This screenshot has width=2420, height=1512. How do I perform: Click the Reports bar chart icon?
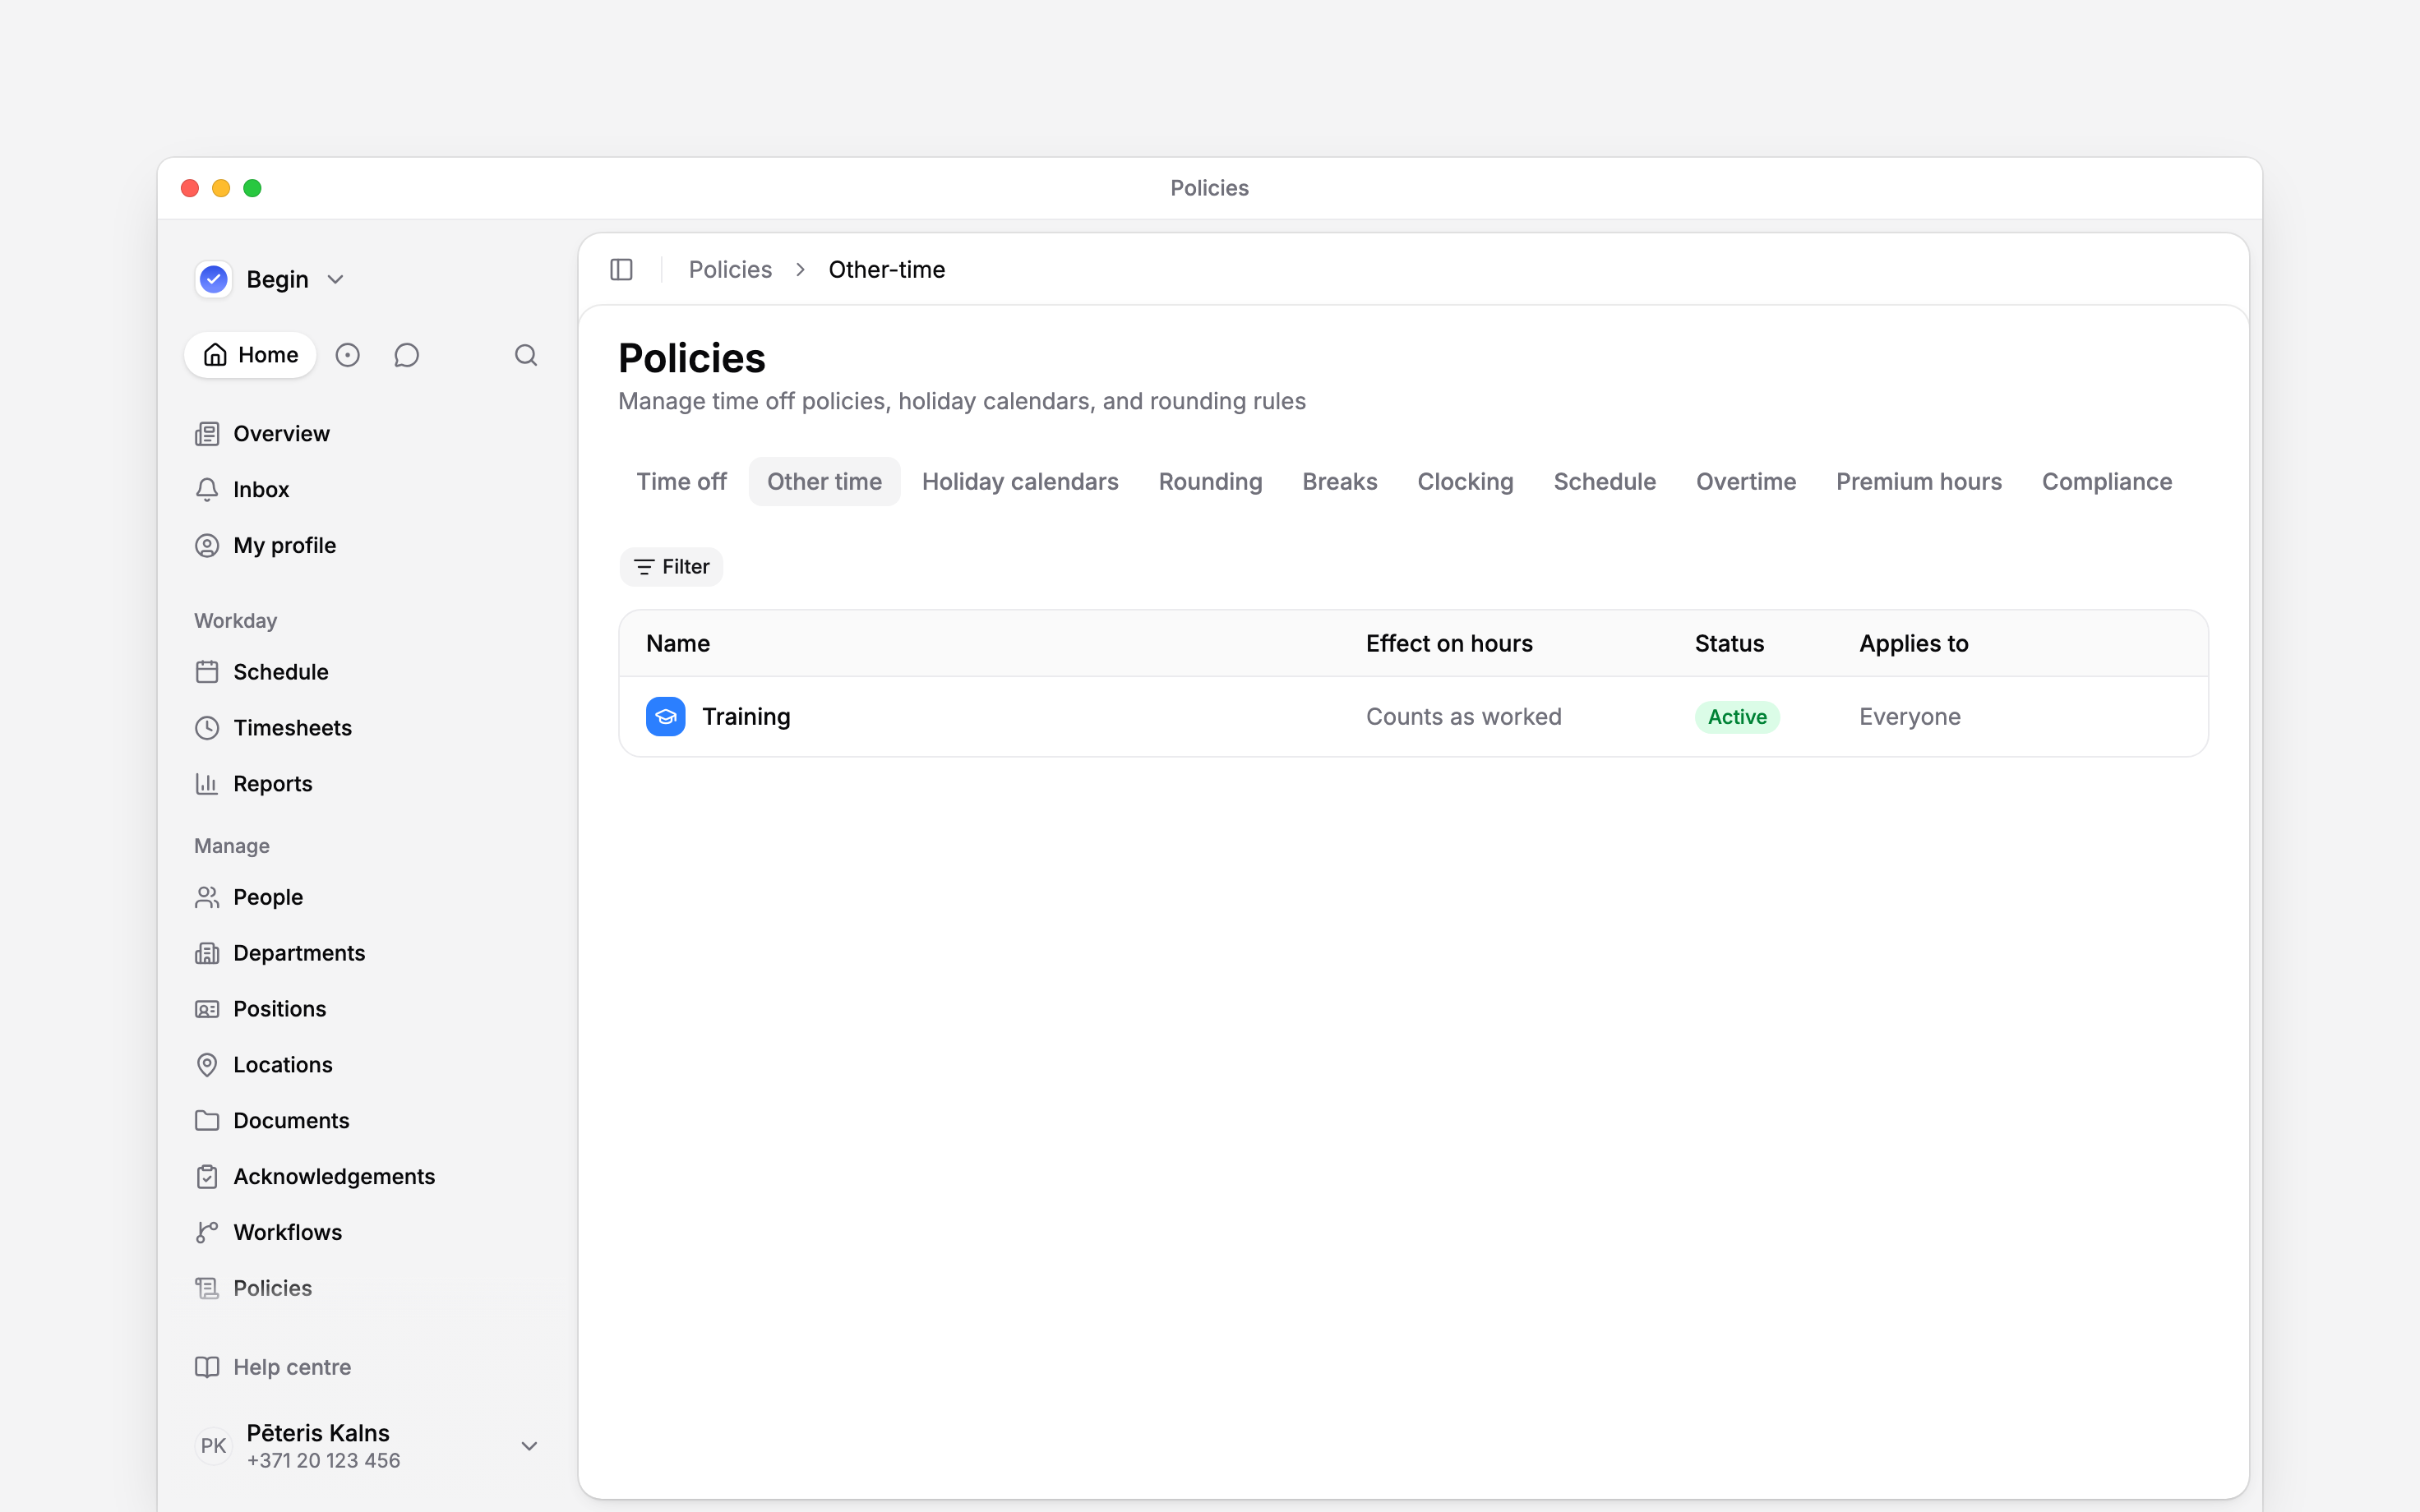(207, 784)
